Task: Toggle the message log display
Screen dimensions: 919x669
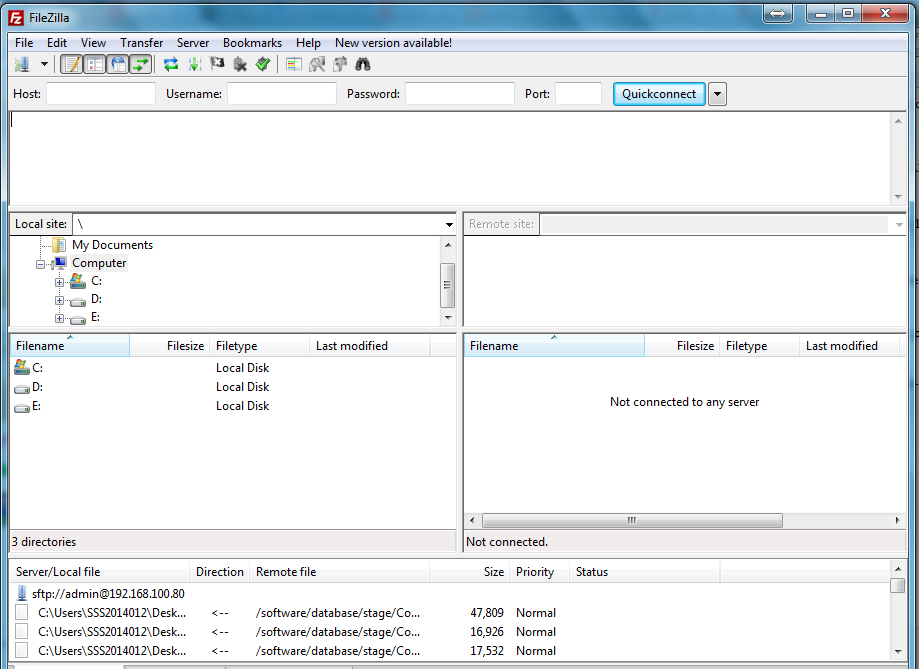Action: 72,64
